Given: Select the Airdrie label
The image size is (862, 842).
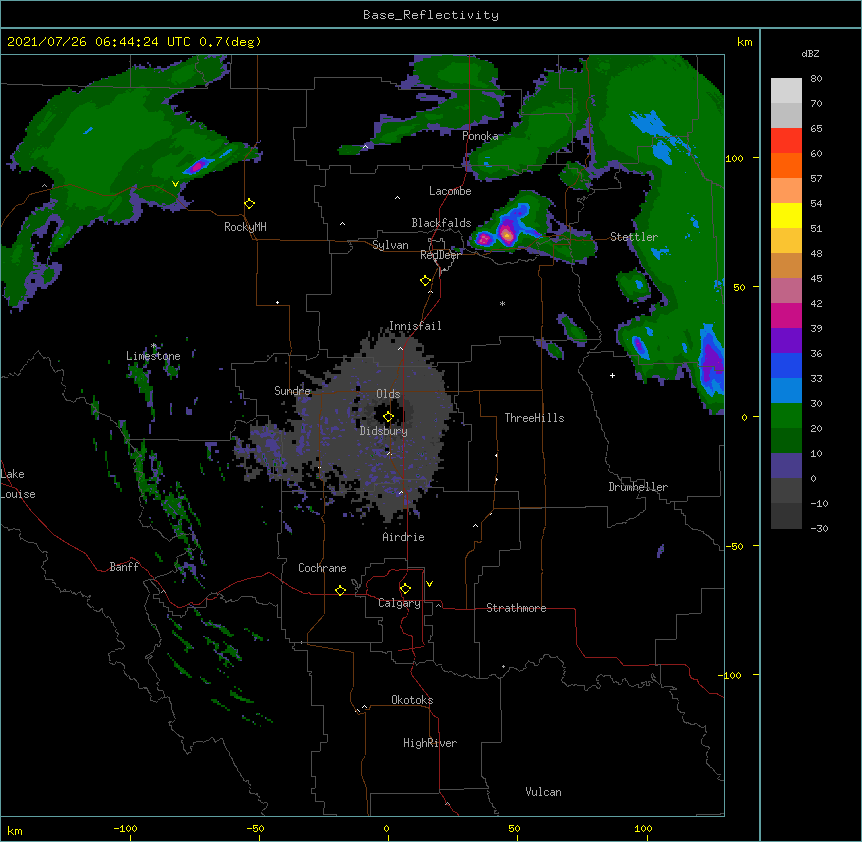Looking at the screenshot, I should point(404,537).
